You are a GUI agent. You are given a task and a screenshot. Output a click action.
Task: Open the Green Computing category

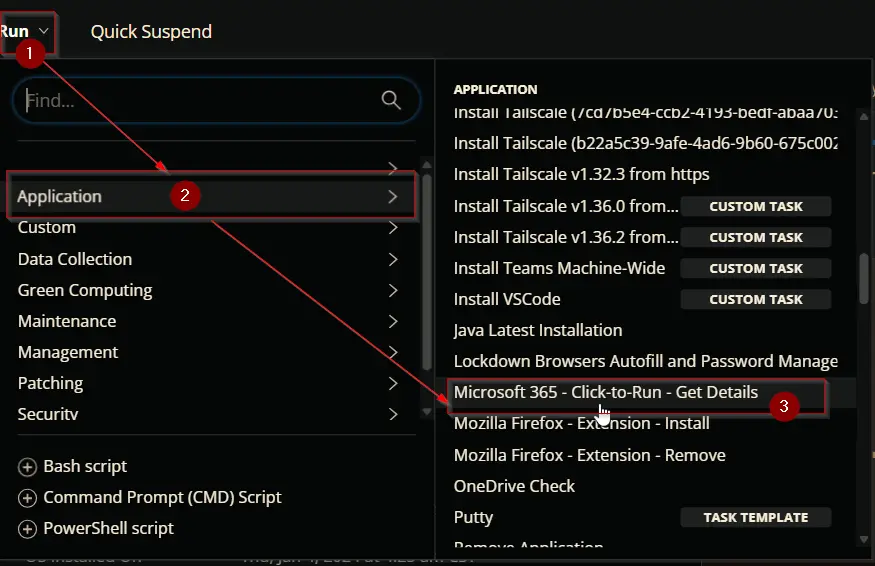(x=85, y=291)
